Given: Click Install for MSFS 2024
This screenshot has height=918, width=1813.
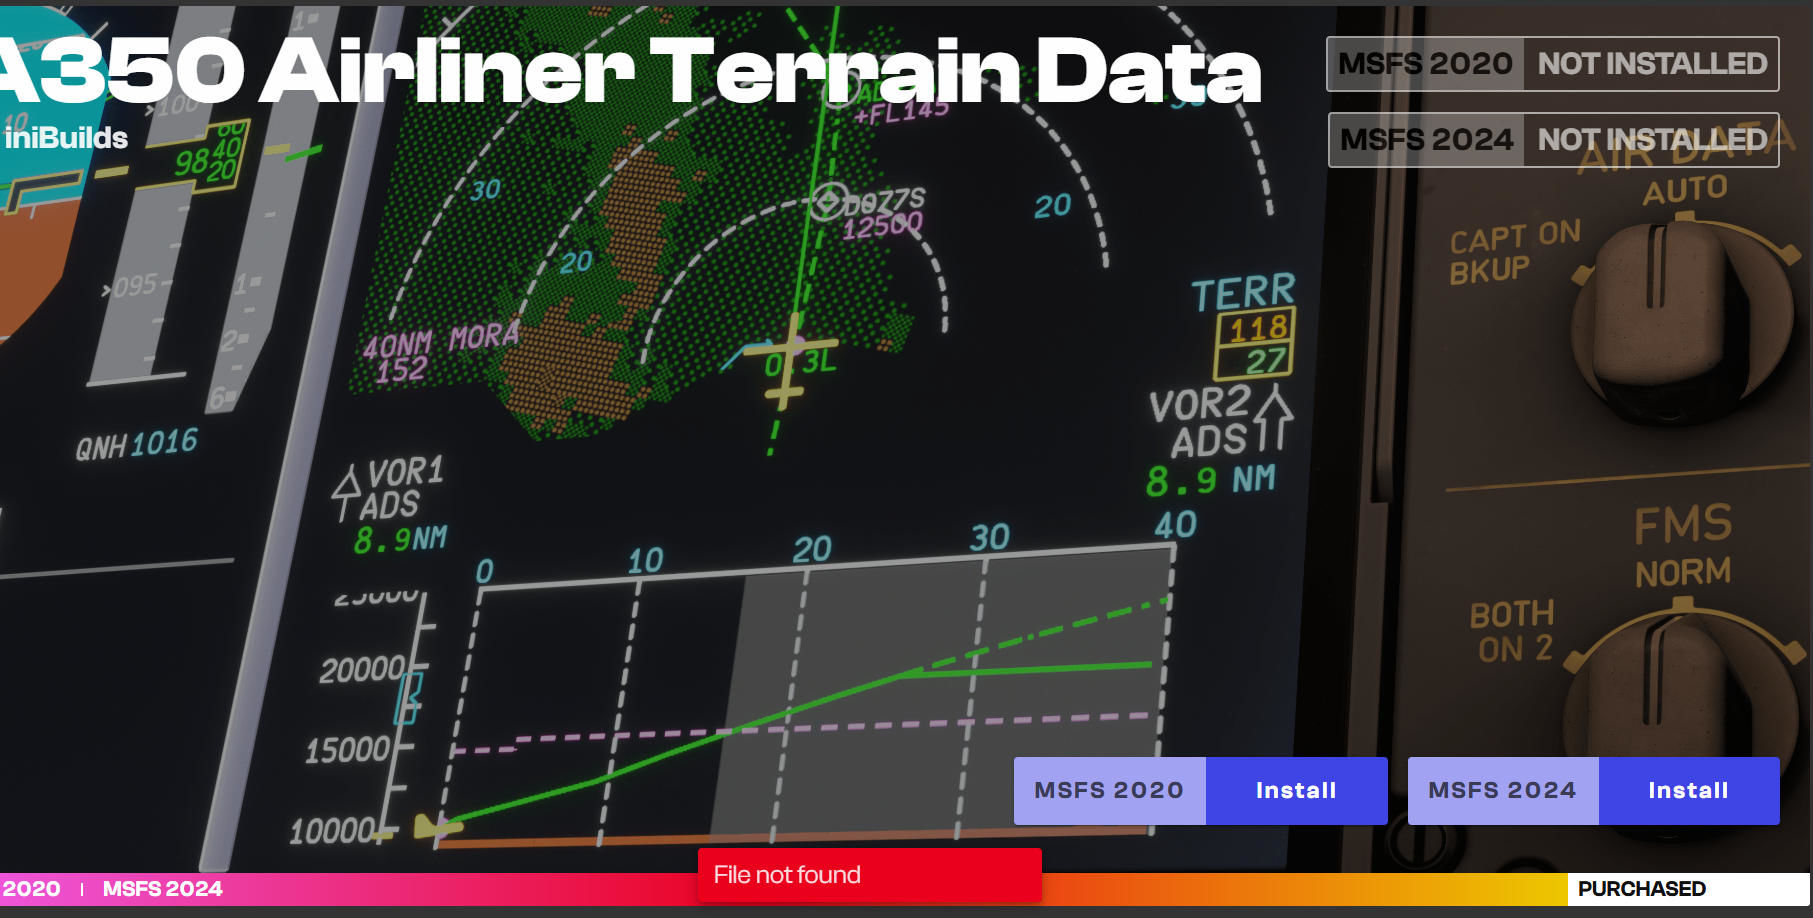Looking at the screenshot, I should tap(1688, 790).
